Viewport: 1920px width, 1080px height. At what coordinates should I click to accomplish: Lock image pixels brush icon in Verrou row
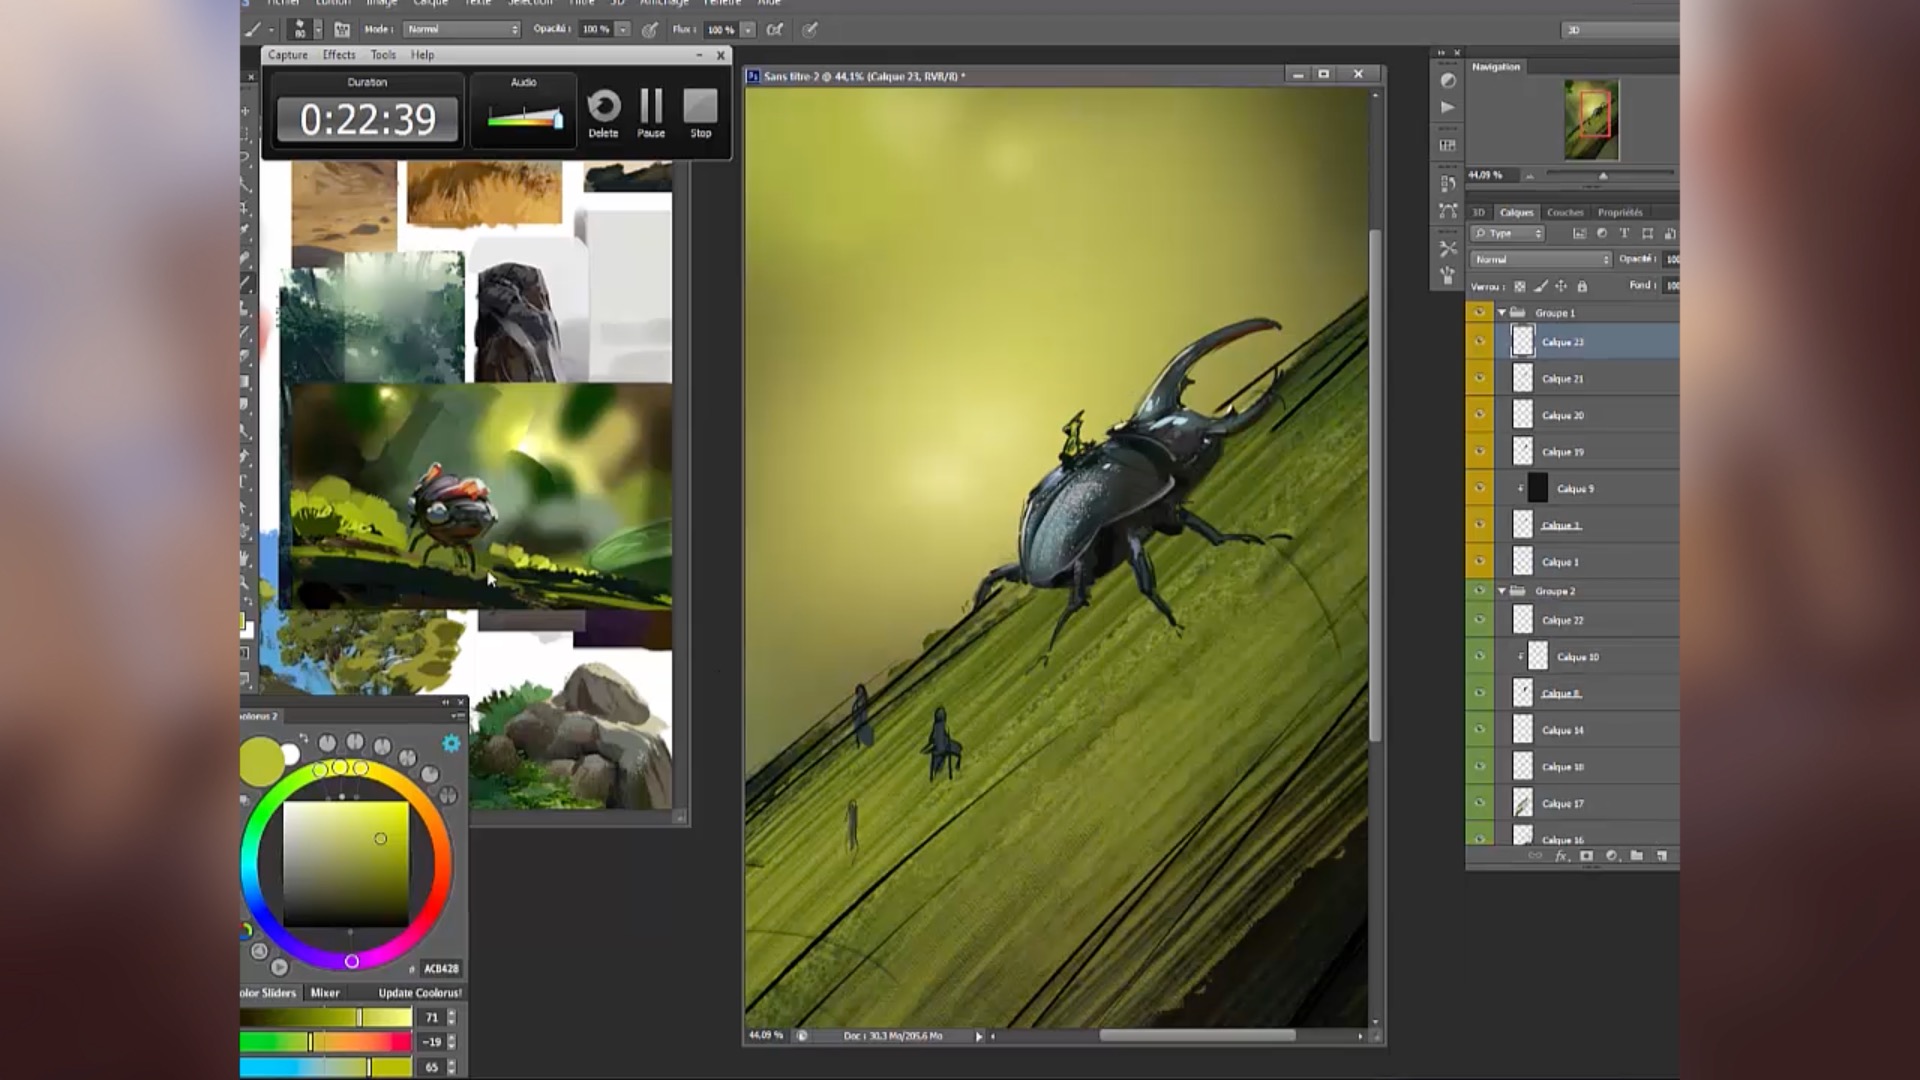click(1541, 286)
